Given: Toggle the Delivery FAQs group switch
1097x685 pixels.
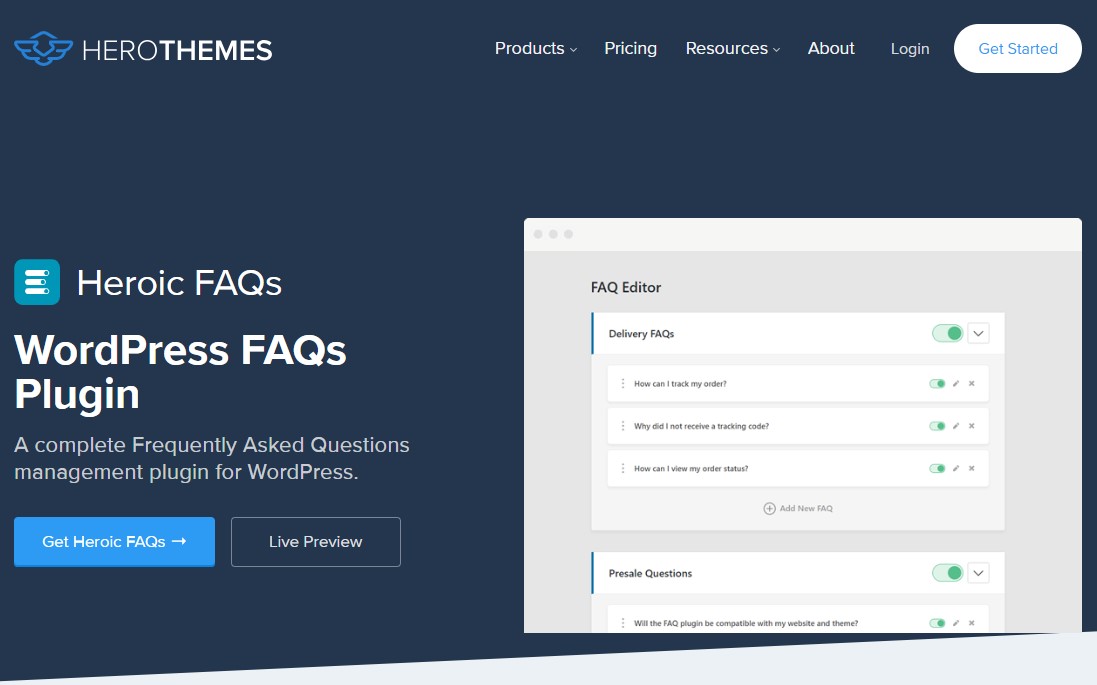Looking at the screenshot, I should [x=947, y=334].
